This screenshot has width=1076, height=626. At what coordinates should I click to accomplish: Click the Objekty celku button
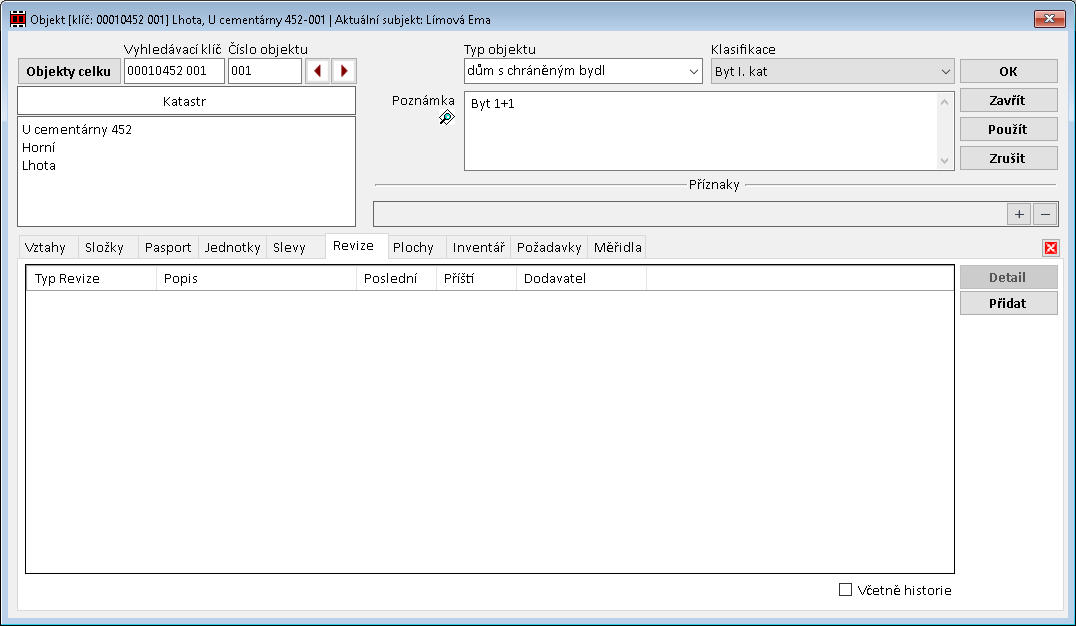tap(69, 71)
